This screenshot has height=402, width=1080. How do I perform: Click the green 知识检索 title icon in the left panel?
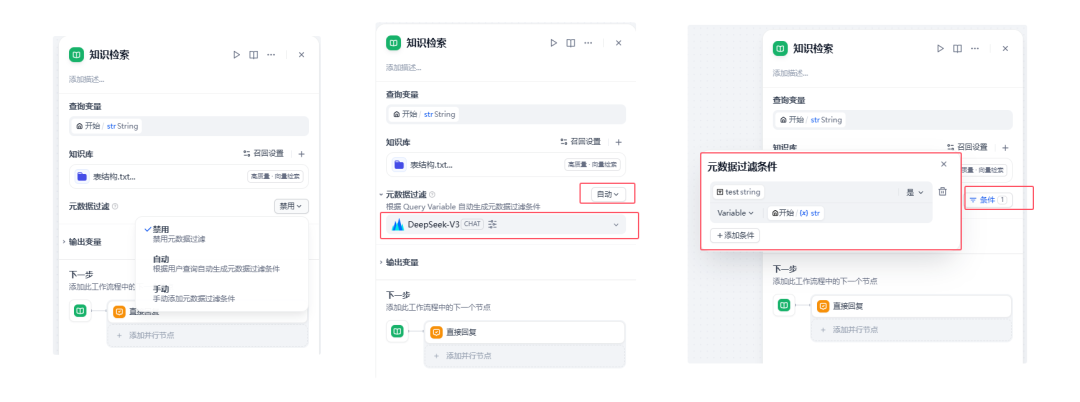(x=76, y=55)
